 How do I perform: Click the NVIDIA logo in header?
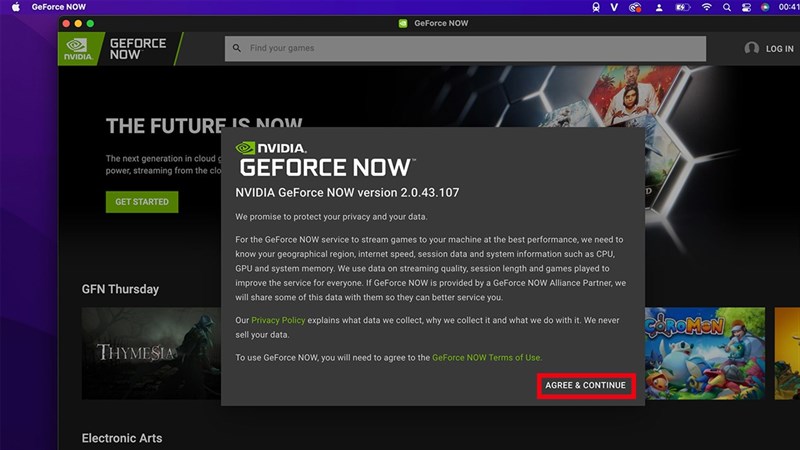[x=78, y=49]
